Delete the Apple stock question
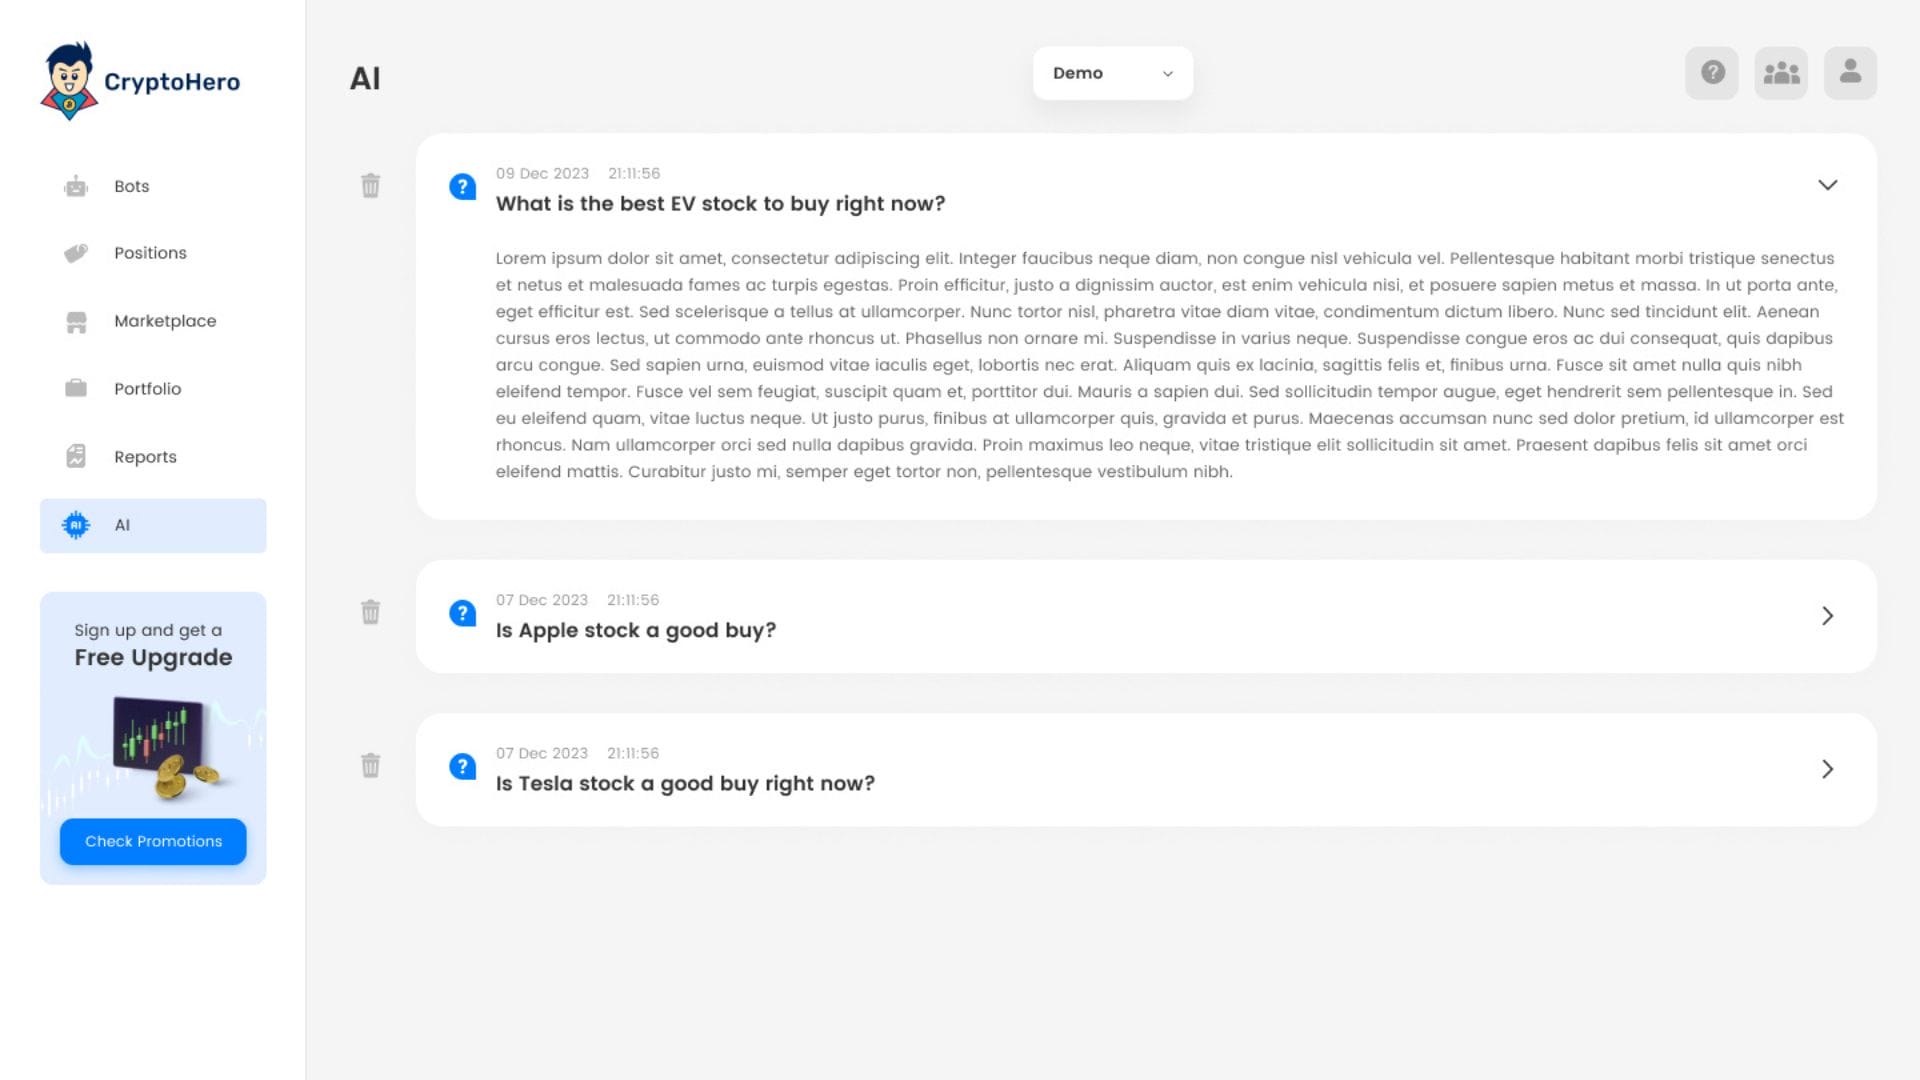This screenshot has width=1920, height=1080. click(x=370, y=612)
